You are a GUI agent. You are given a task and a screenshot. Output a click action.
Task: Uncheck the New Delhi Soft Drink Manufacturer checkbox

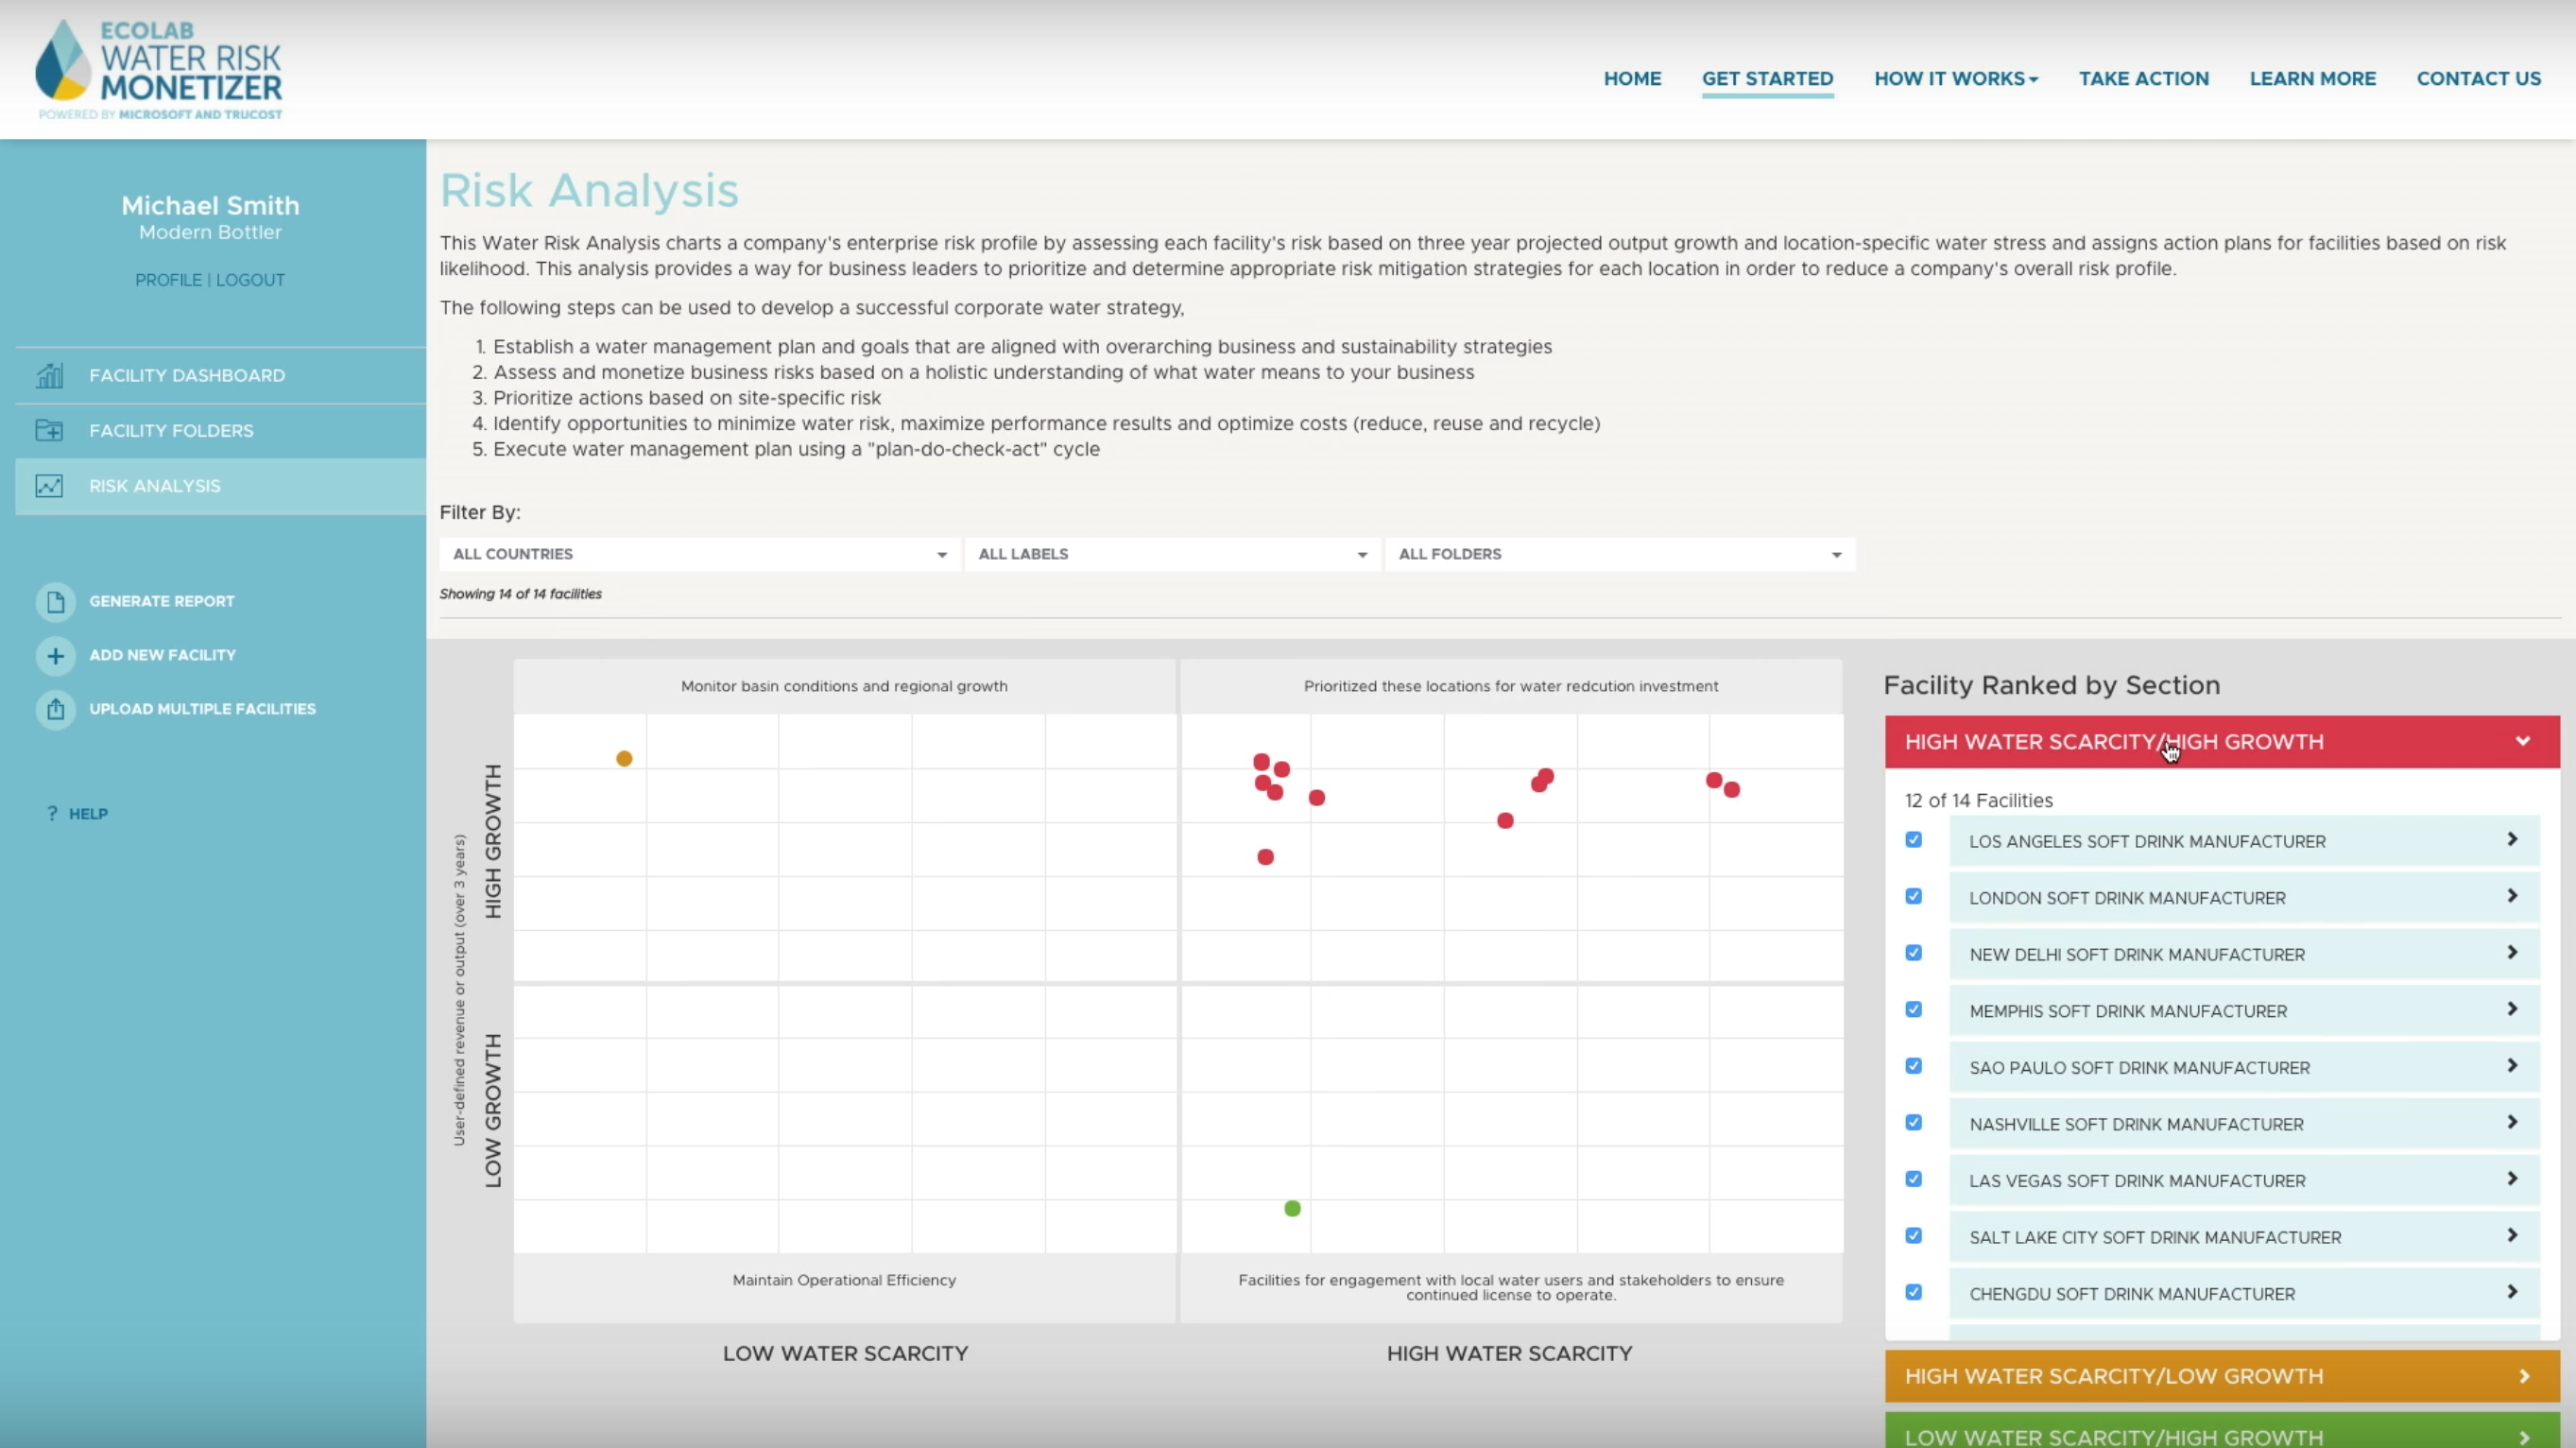[1913, 953]
